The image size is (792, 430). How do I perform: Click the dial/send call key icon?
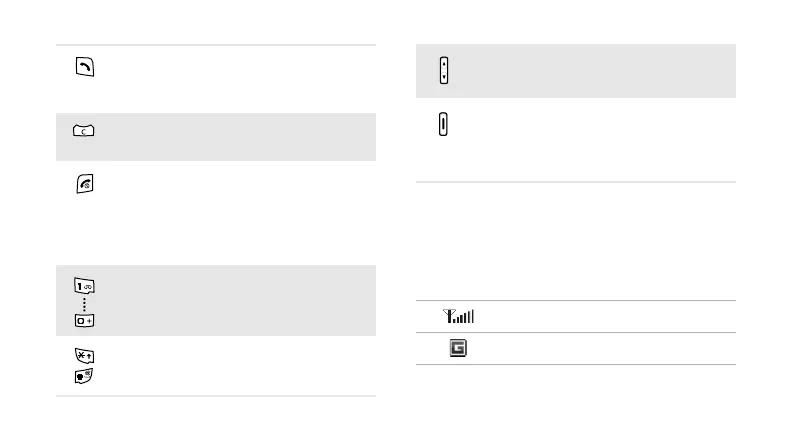(81, 67)
